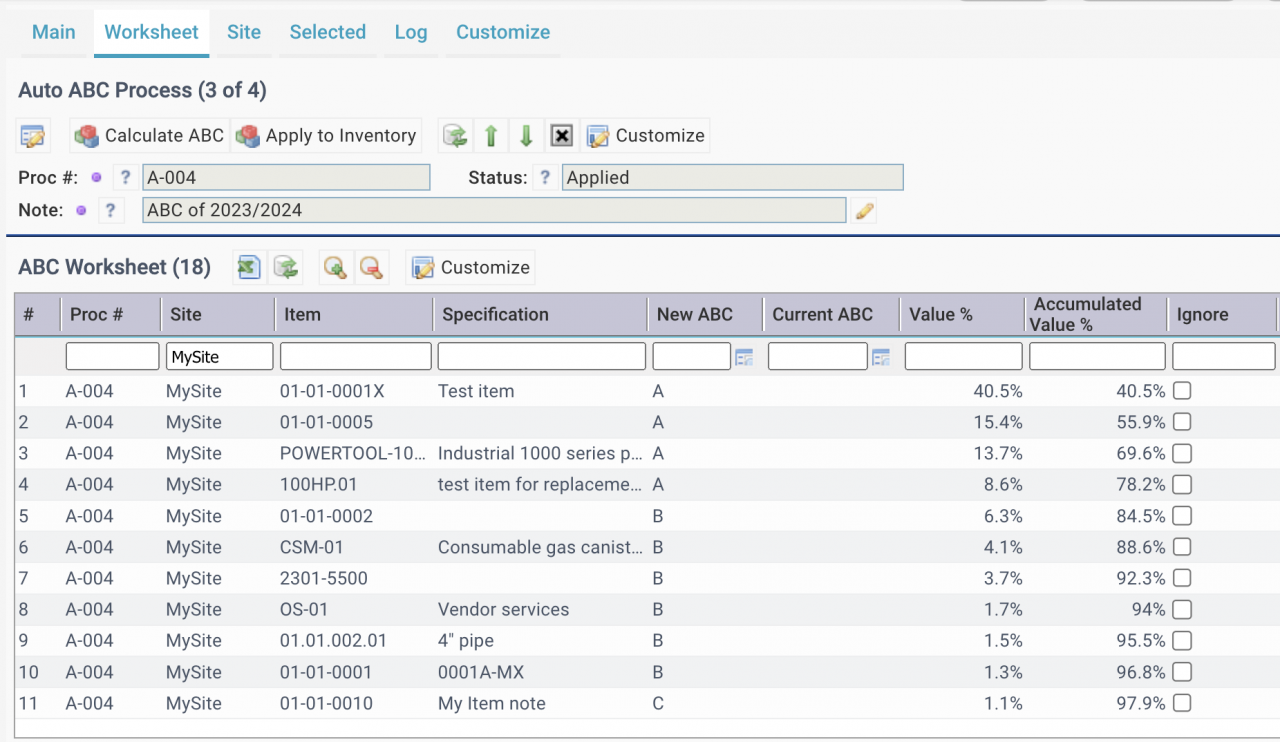
Task: Edit the note with the pencil icon
Action: pyautogui.click(x=865, y=210)
